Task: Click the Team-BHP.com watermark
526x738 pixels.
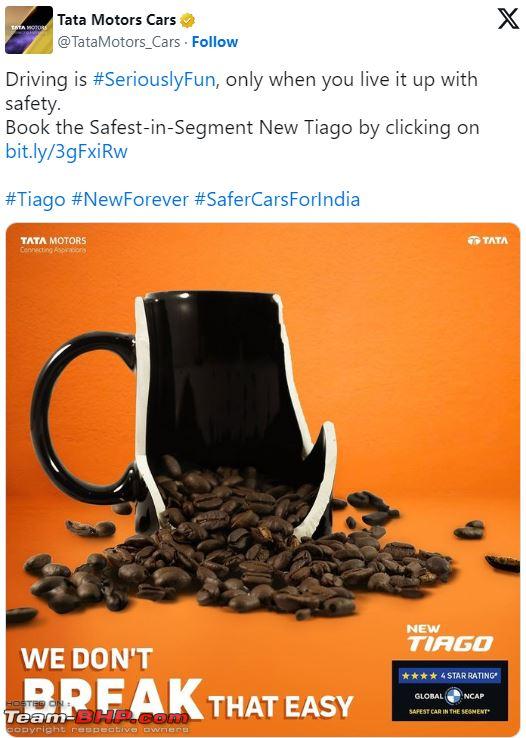Action: pos(97,717)
